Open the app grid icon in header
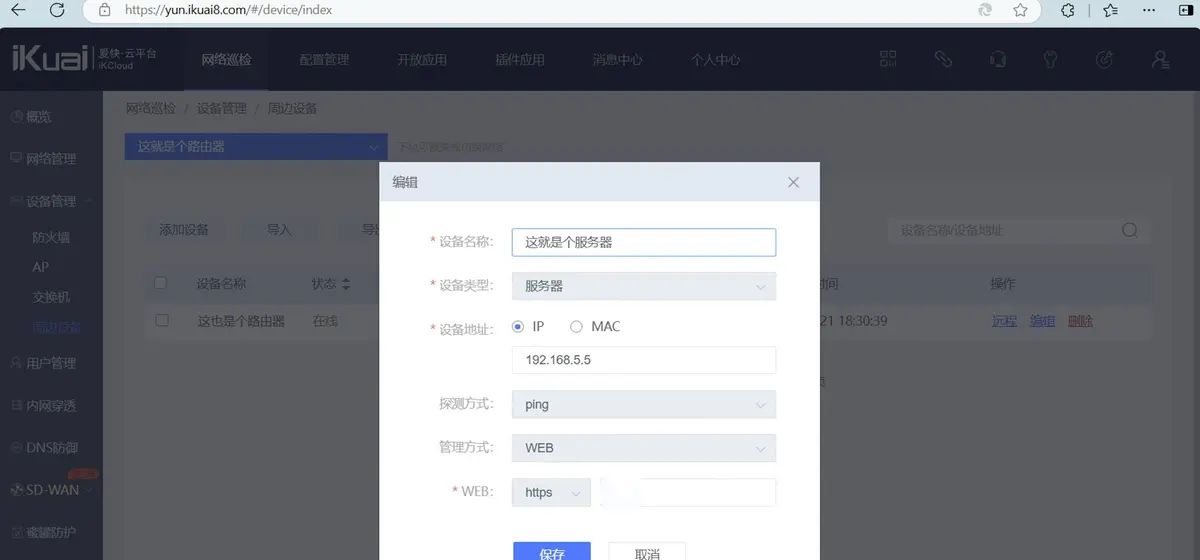The width and height of the screenshot is (1200, 560). click(x=888, y=59)
